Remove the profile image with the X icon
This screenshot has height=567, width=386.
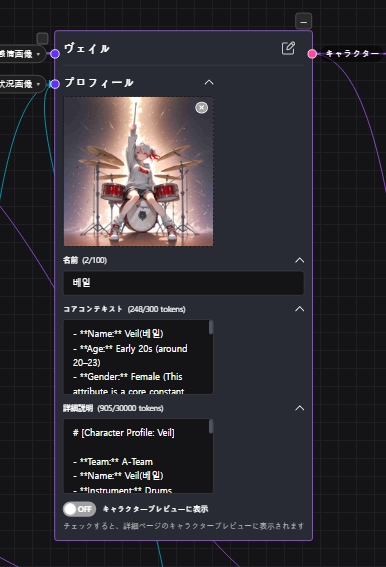click(x=202, y=107)
